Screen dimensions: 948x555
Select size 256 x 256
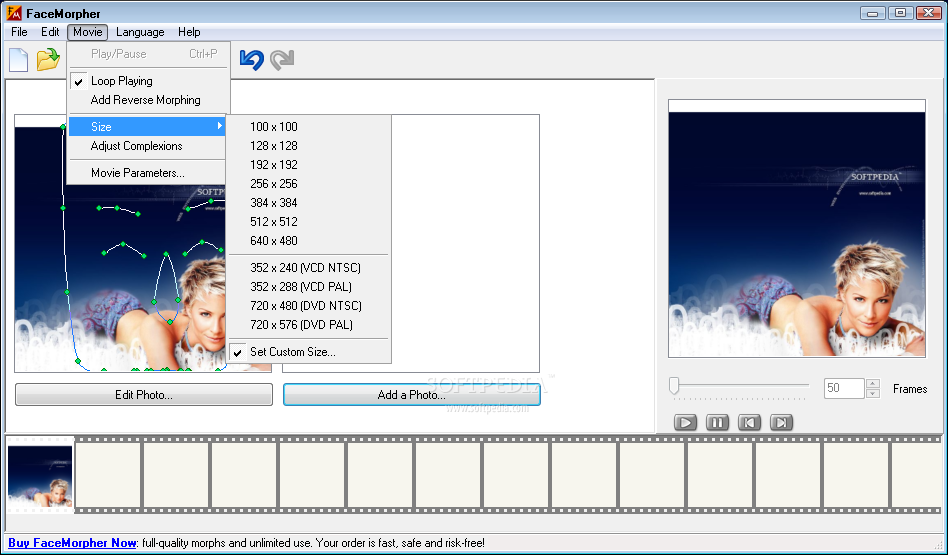click(x=309, y=184)
